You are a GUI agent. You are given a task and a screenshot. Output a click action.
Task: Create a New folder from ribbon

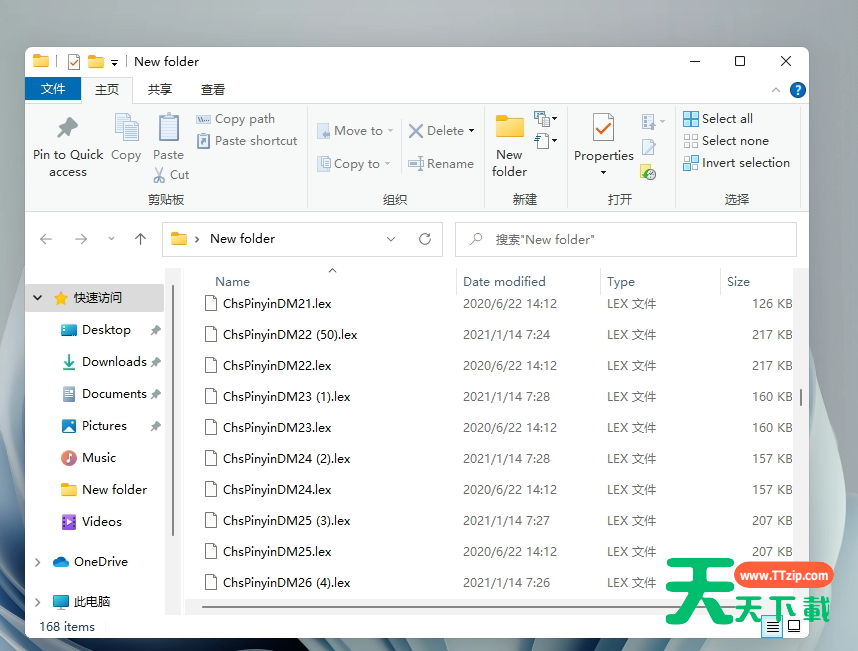pos(510,129)
